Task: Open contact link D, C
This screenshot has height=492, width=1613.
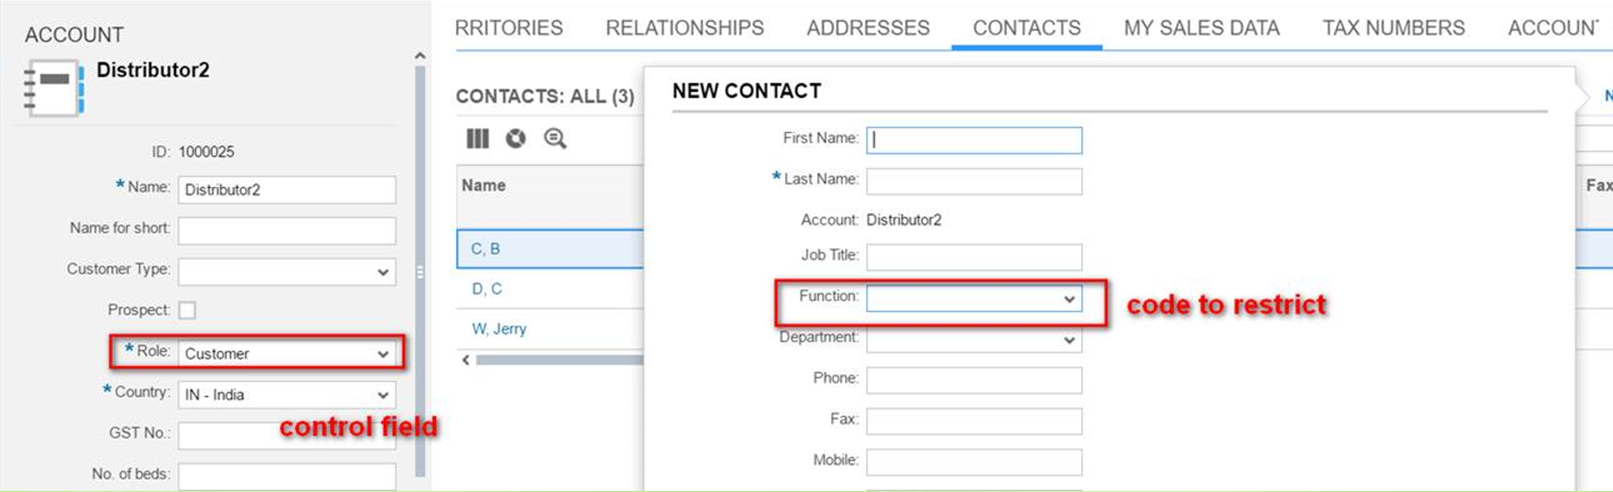Action: tap(486, 289)
